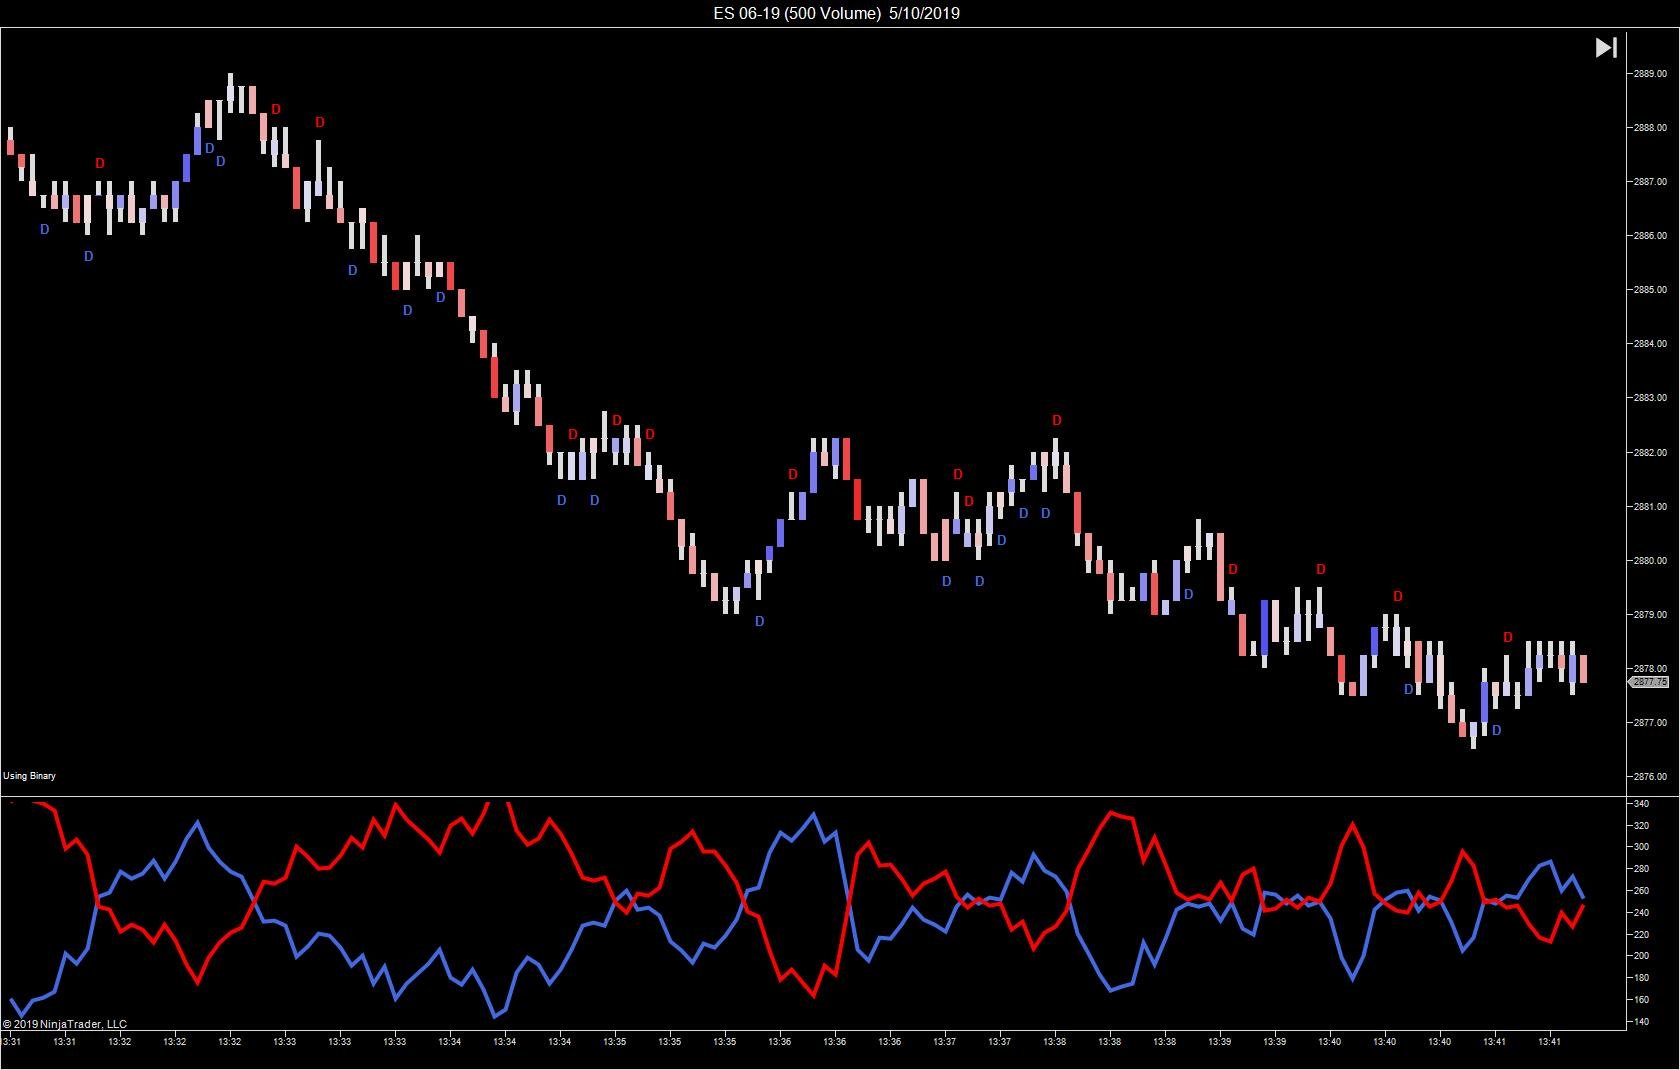Select the red D marker above the 13:38 swing high
The height and width of the screenshot is (1070, 1680).
click(x=1057, y=420)
